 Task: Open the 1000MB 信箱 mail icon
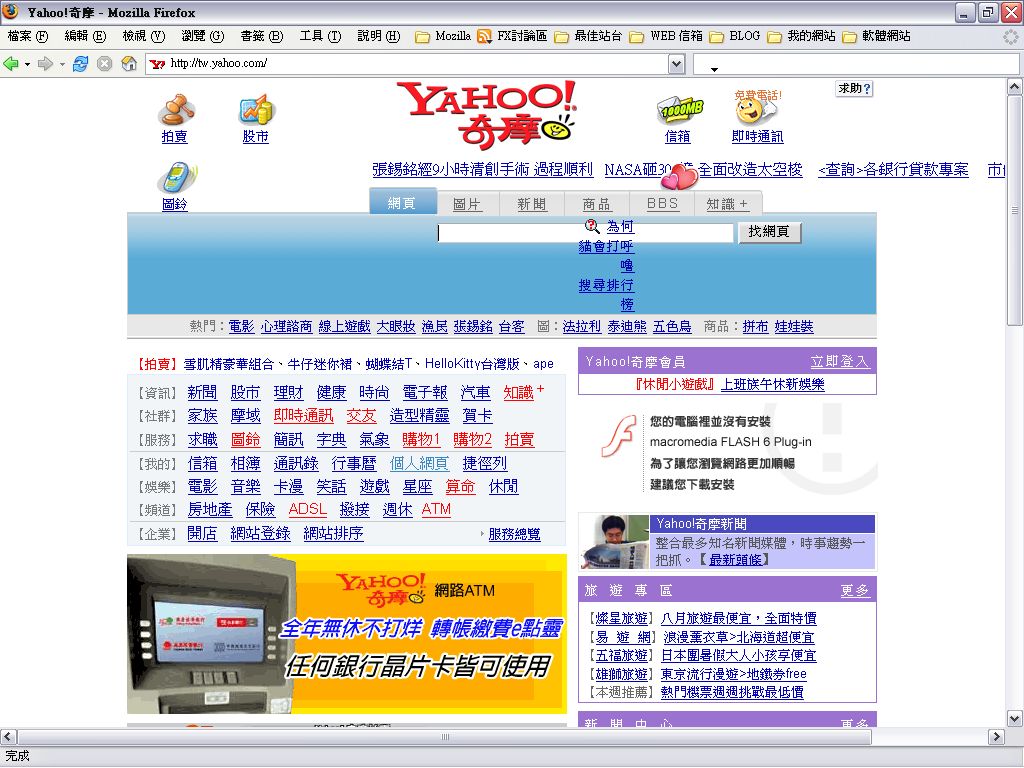(x=679, y=110)
